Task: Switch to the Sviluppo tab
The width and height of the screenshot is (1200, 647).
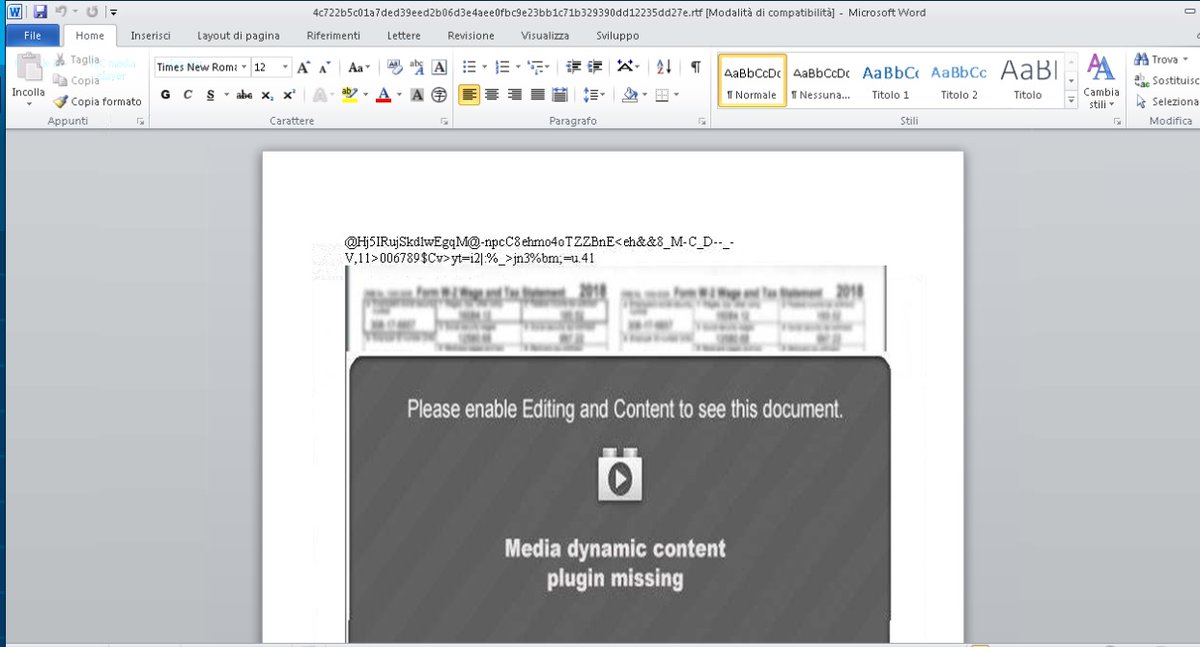Action: tap(617, 36)
